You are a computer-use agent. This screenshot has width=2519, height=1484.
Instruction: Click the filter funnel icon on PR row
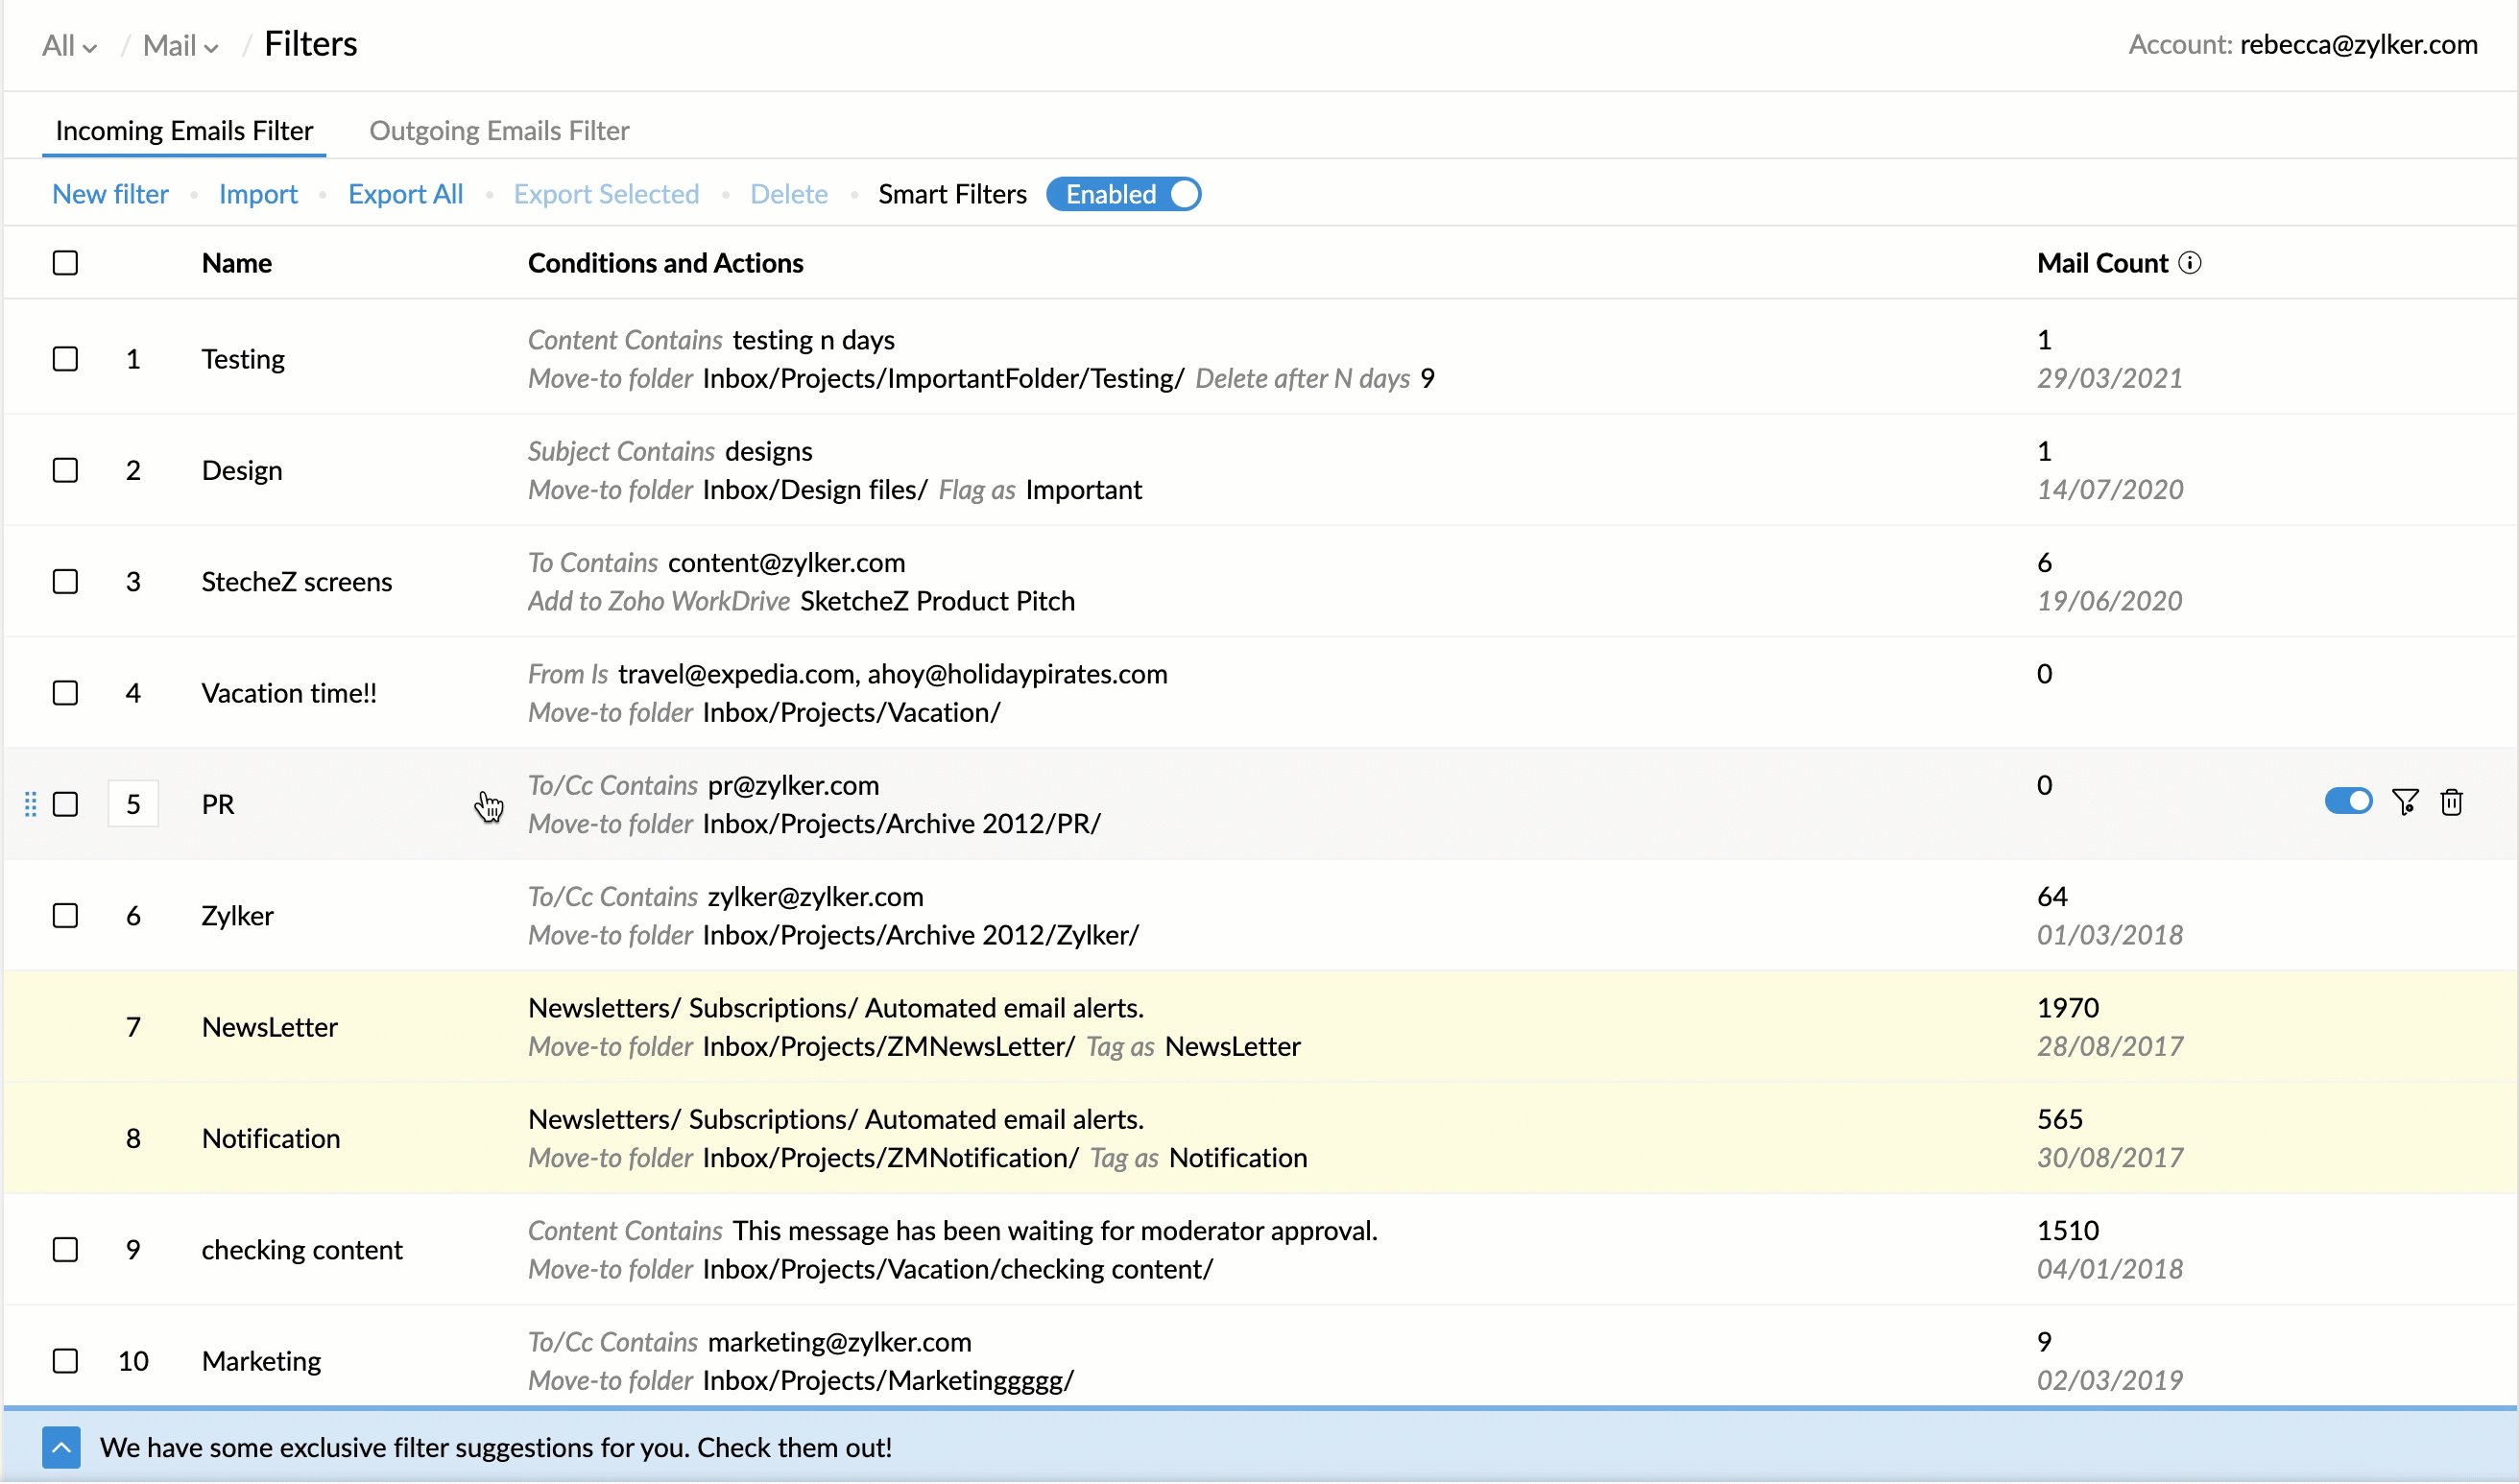tap(2405, 802)
